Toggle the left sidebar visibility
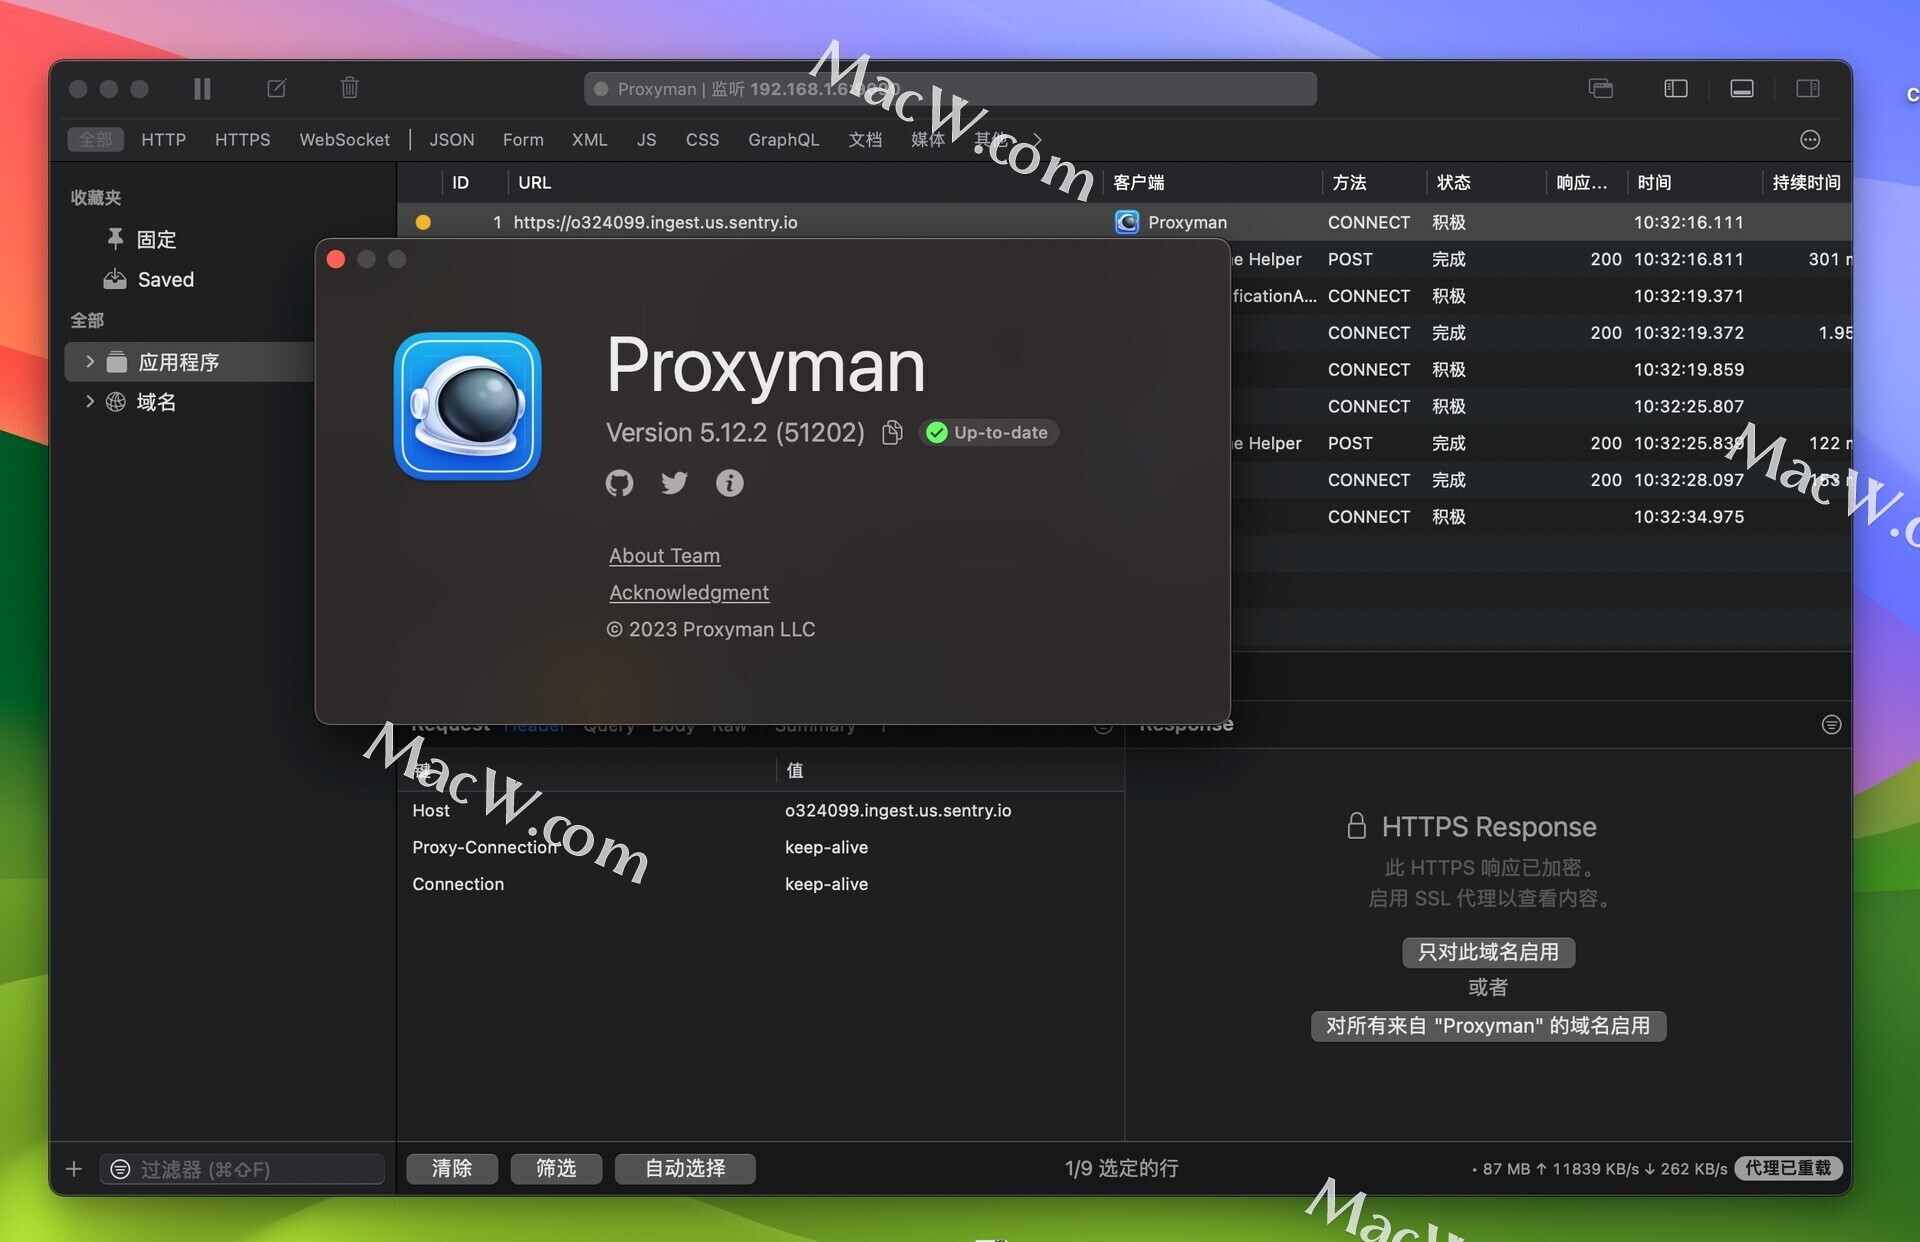1920x1242 pixels. 1674,88
